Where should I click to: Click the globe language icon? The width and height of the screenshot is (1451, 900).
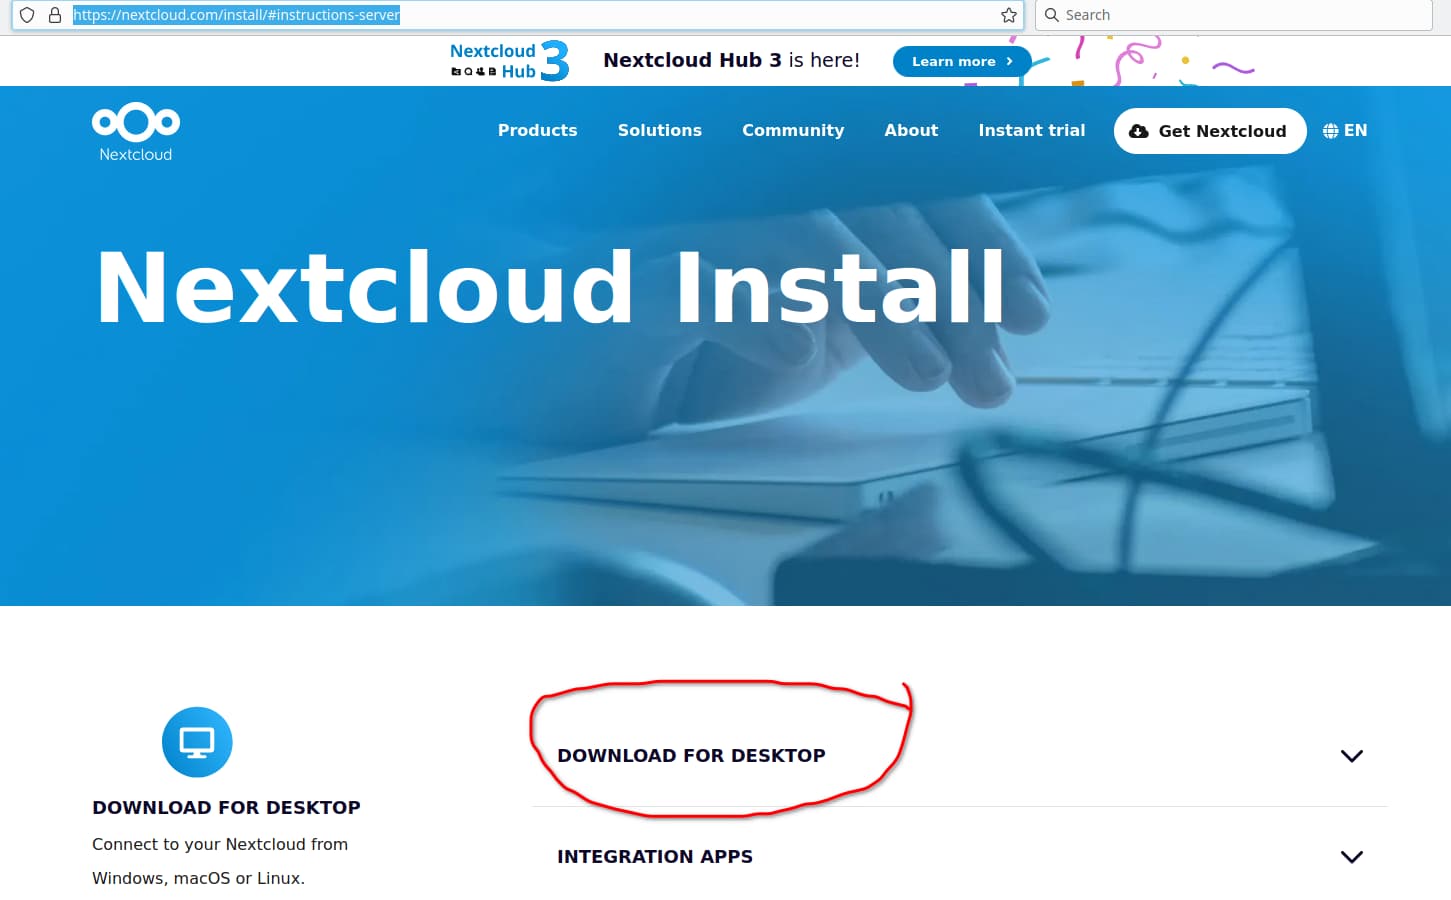click(1330, 131)
